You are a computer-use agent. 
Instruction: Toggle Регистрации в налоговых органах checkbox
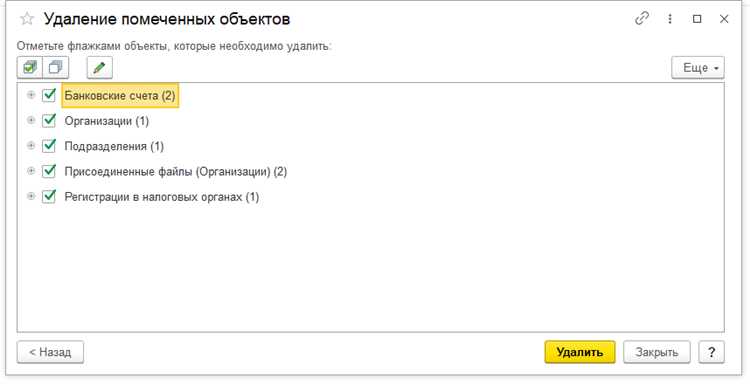[x=49, y=197]
